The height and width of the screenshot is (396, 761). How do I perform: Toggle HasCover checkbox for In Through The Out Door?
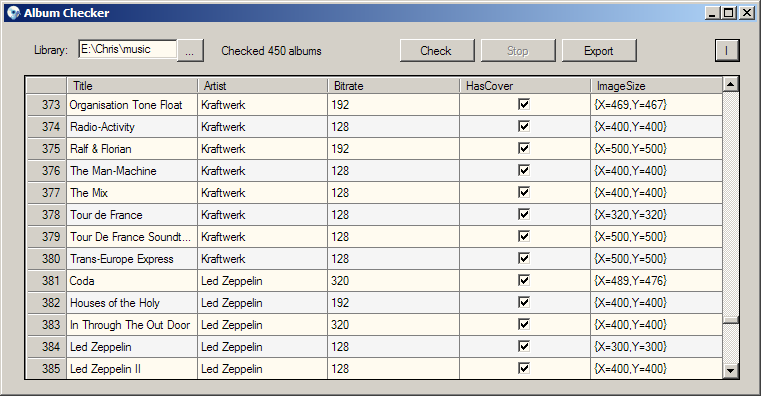(x=524, y=325)
